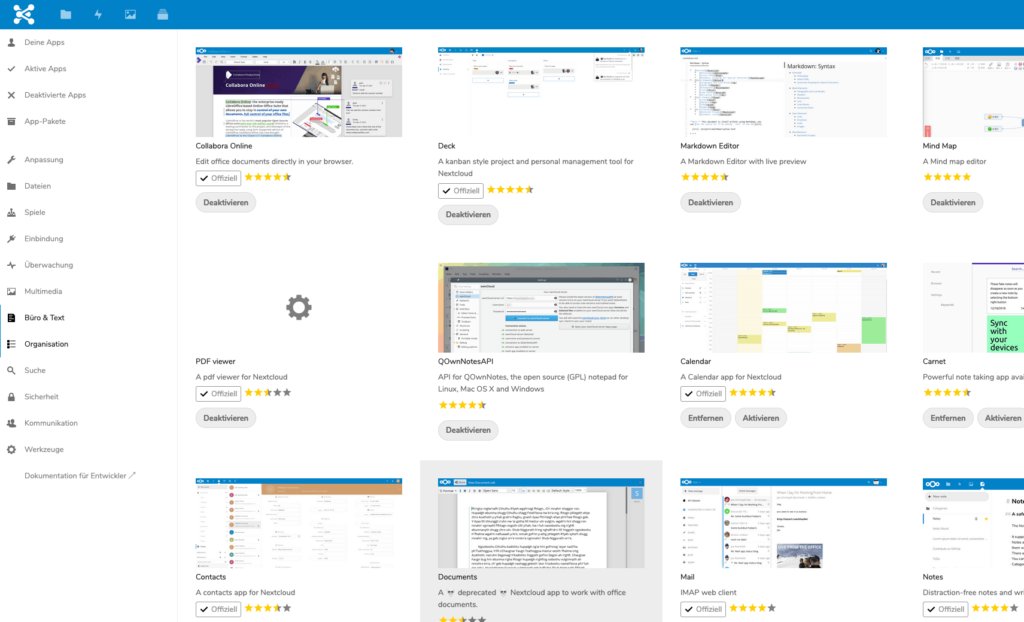Open the briefcase icon in the top bar
The width and height of the screenshot is (1024, 622).
click(x=163, y=14)
